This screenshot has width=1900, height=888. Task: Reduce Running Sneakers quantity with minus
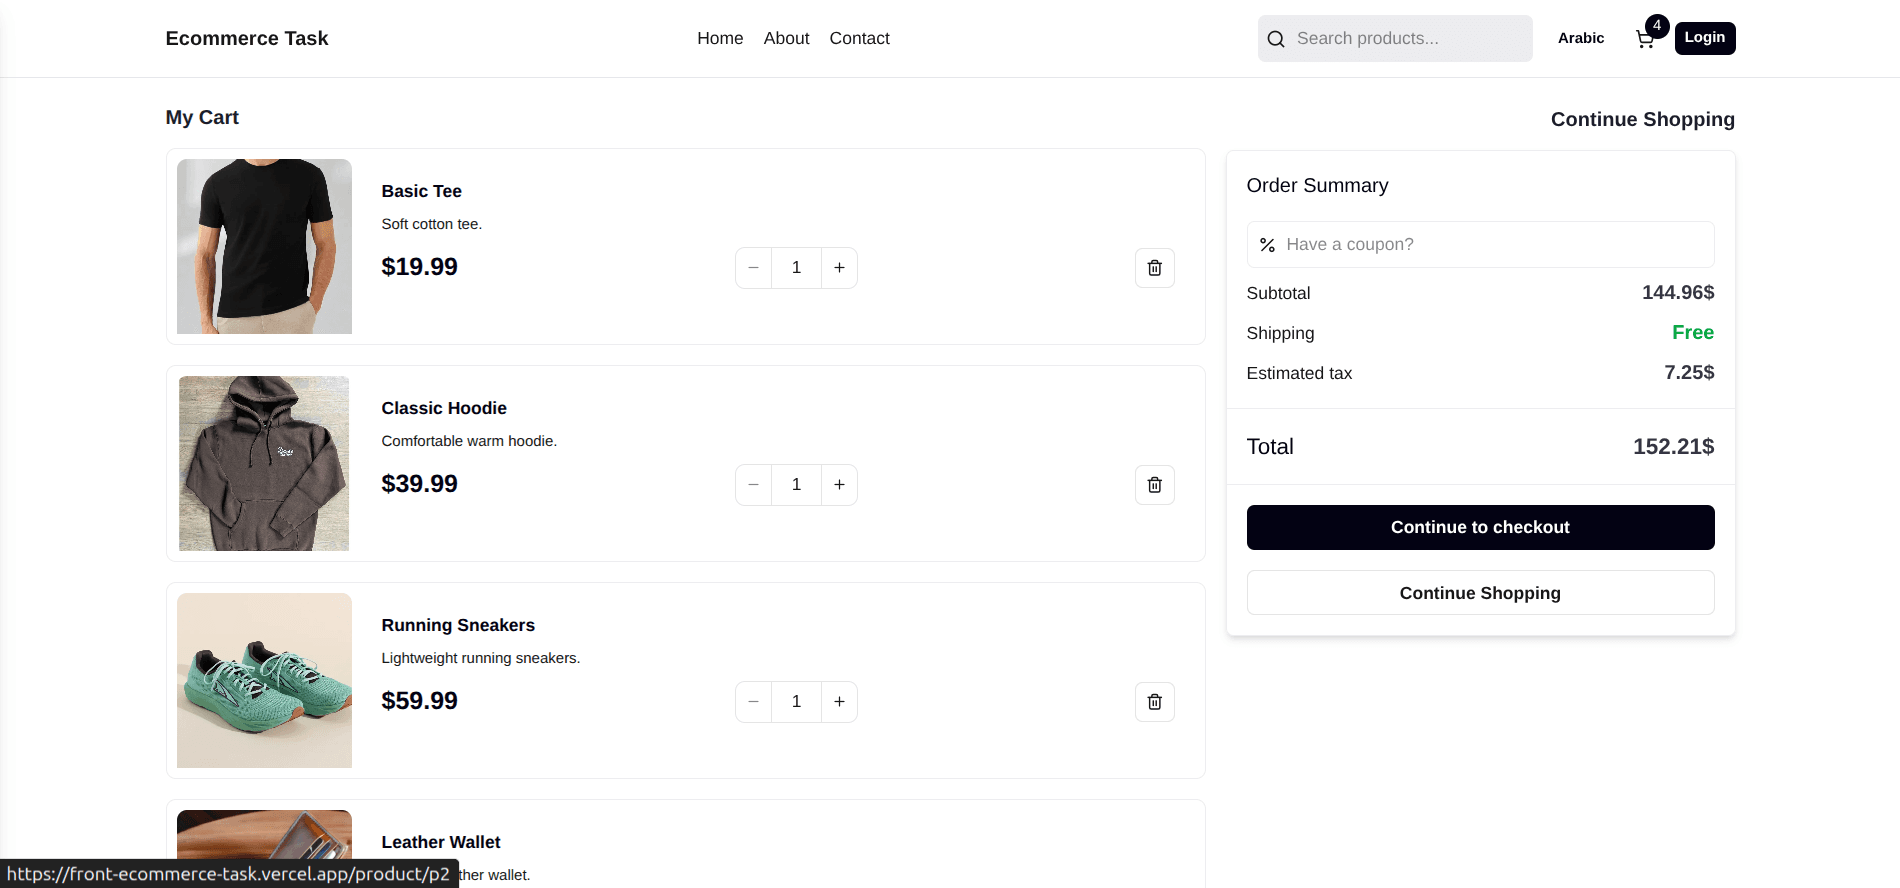[754, 702]
